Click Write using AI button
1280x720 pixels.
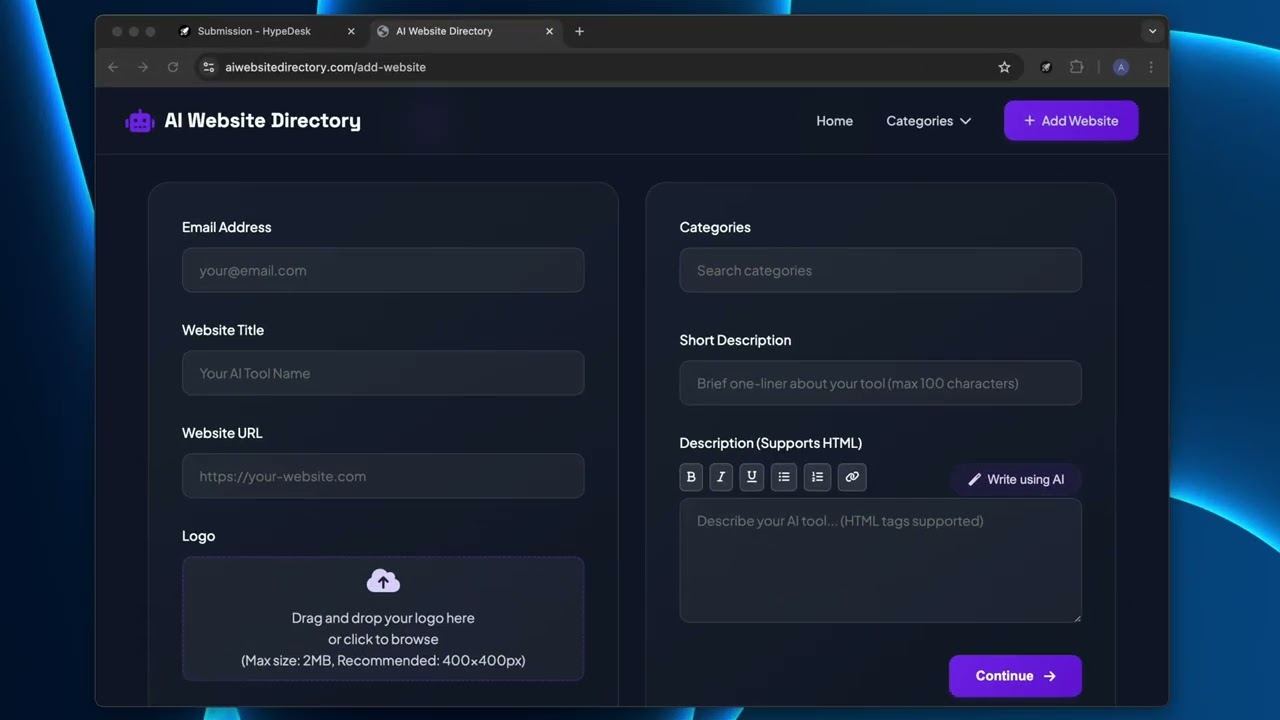pyautogui.click(x=1015, y=479)
